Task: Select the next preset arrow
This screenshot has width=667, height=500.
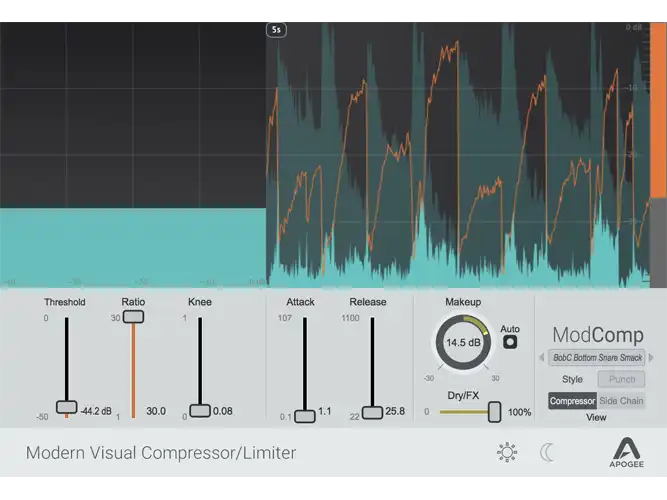Action: click(651, 357)
